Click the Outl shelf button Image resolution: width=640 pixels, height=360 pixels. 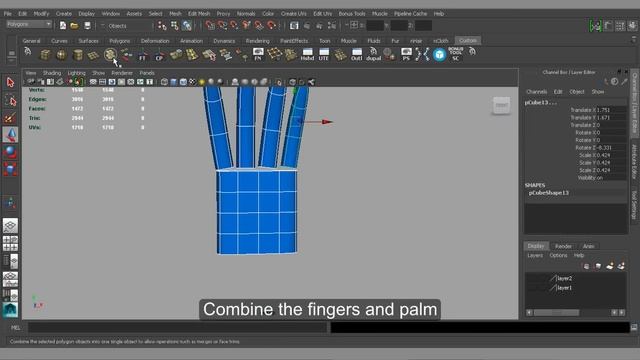[357, 54]
